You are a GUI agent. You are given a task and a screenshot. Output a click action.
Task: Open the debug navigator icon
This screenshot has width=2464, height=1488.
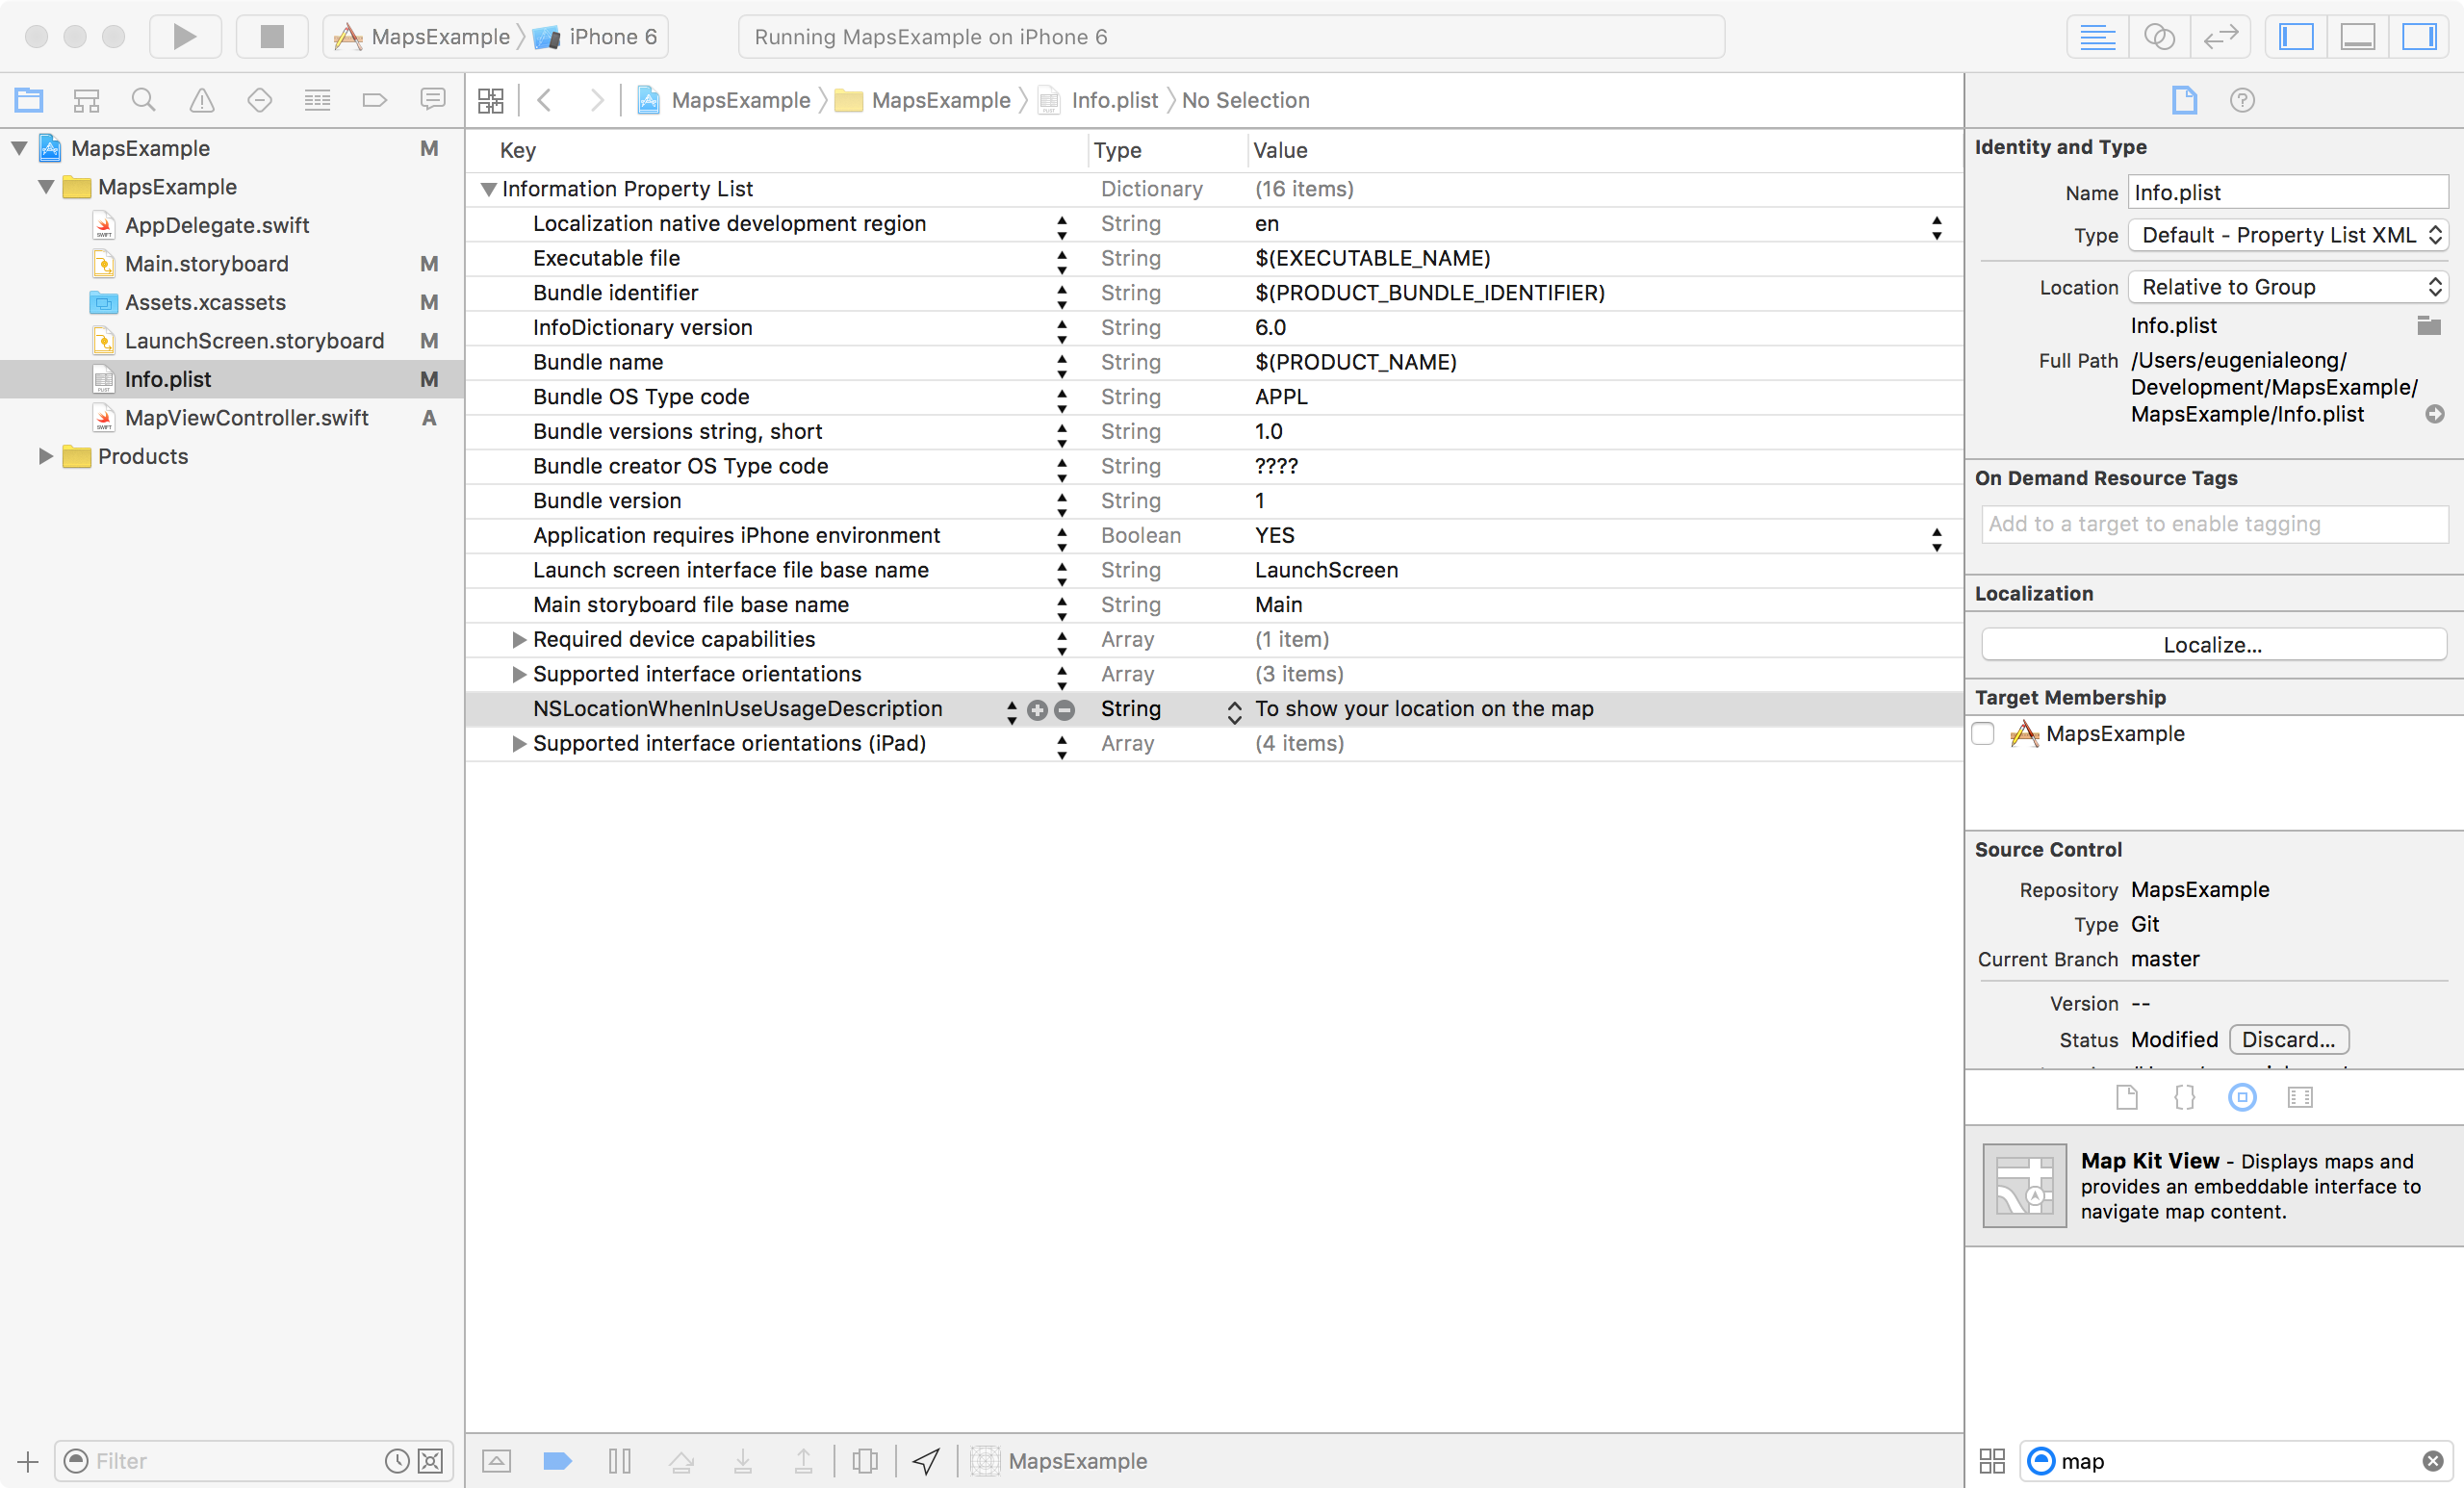[x=317, y=100]
